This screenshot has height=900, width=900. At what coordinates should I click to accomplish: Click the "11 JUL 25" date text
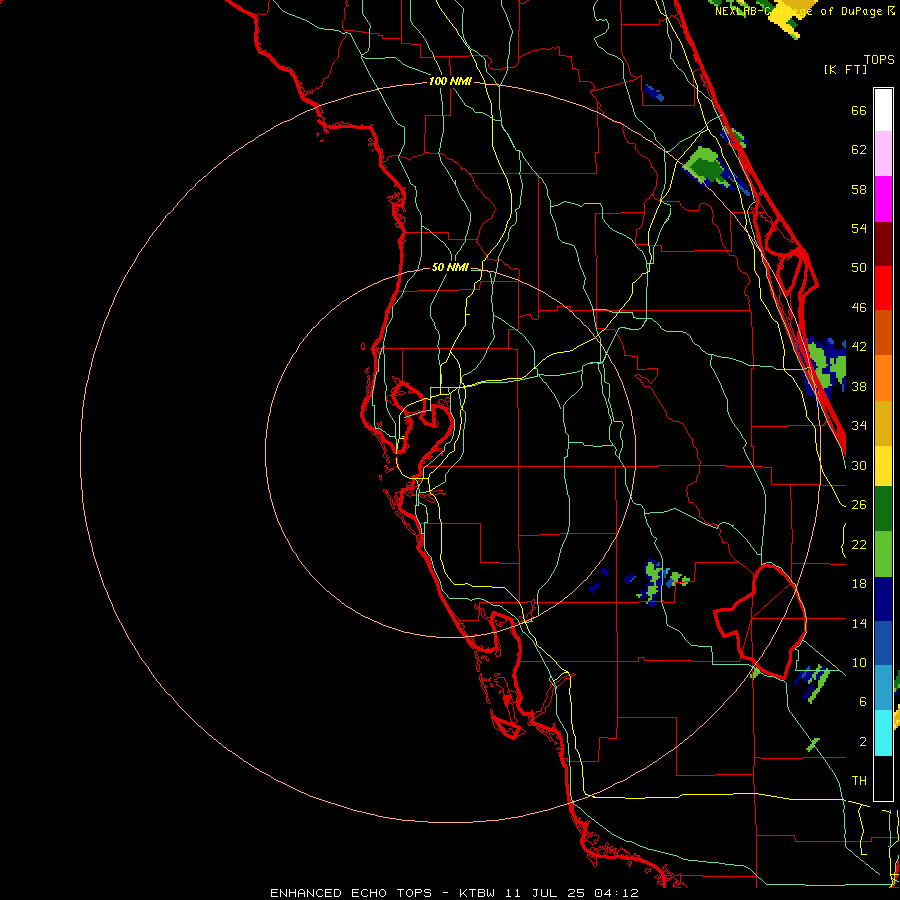coord(545,893)
